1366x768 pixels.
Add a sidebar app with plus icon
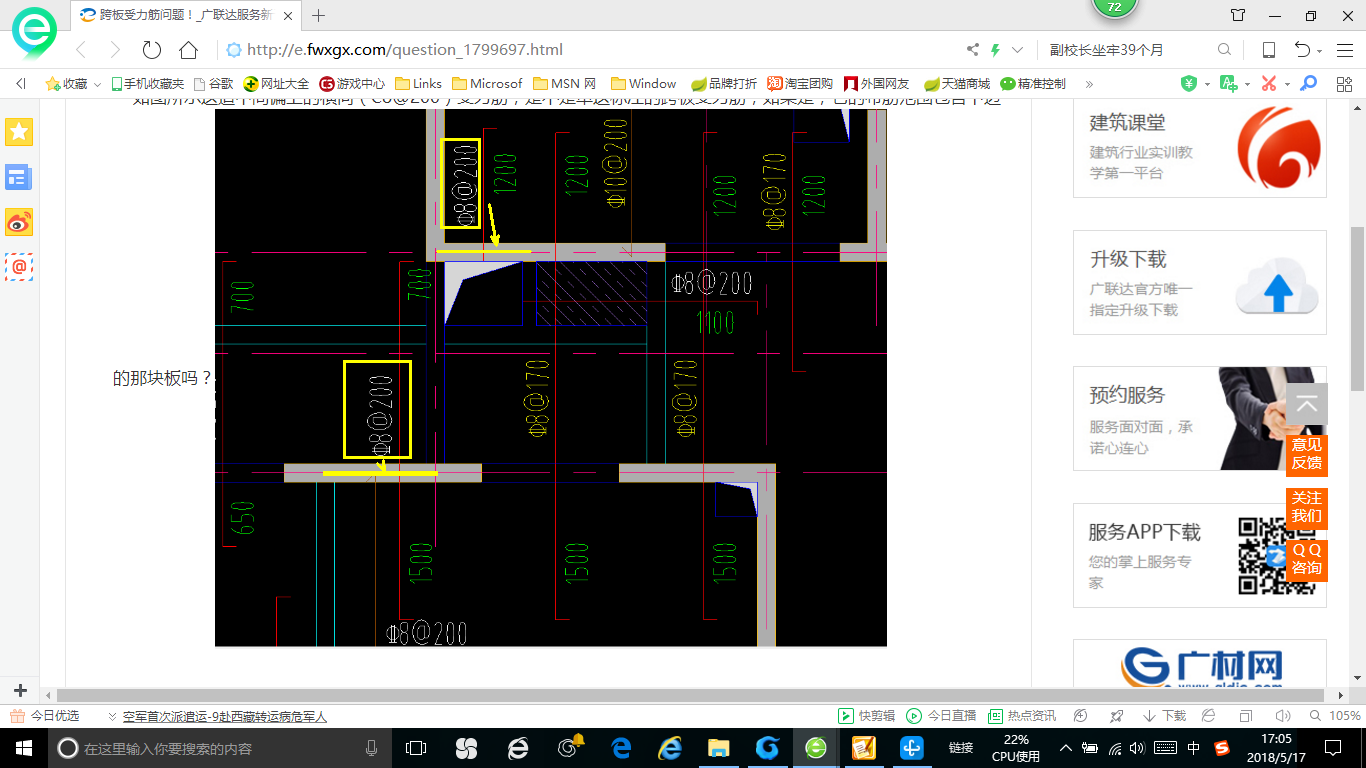tap(19, 691)
